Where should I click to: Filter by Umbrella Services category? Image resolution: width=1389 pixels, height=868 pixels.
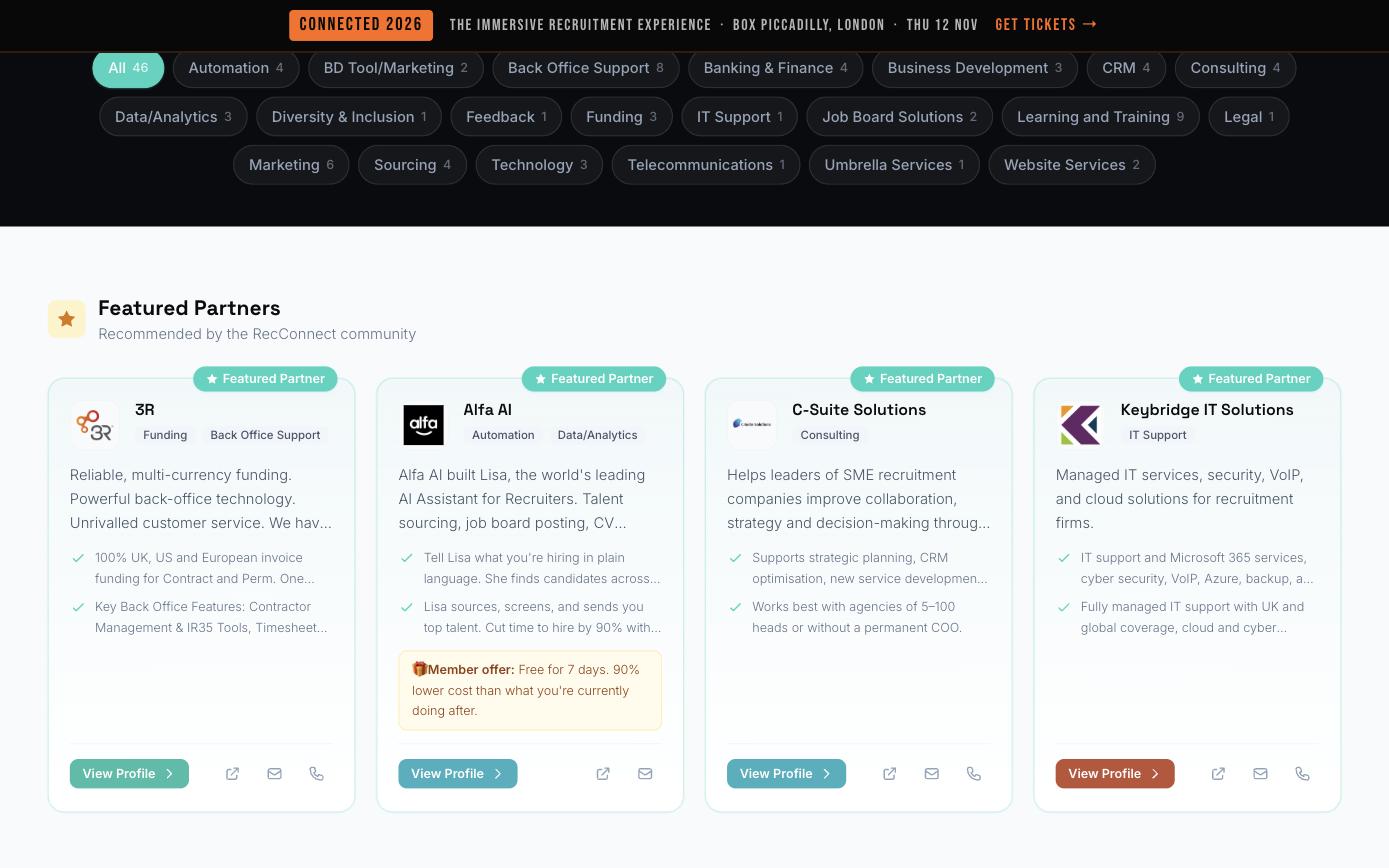click(894, 165)
